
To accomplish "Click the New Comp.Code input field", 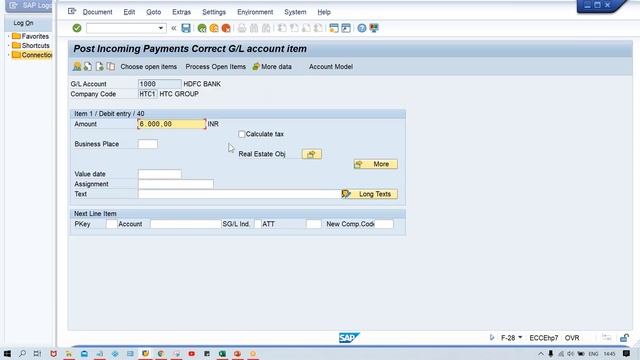I will click(x=384, y=224).
